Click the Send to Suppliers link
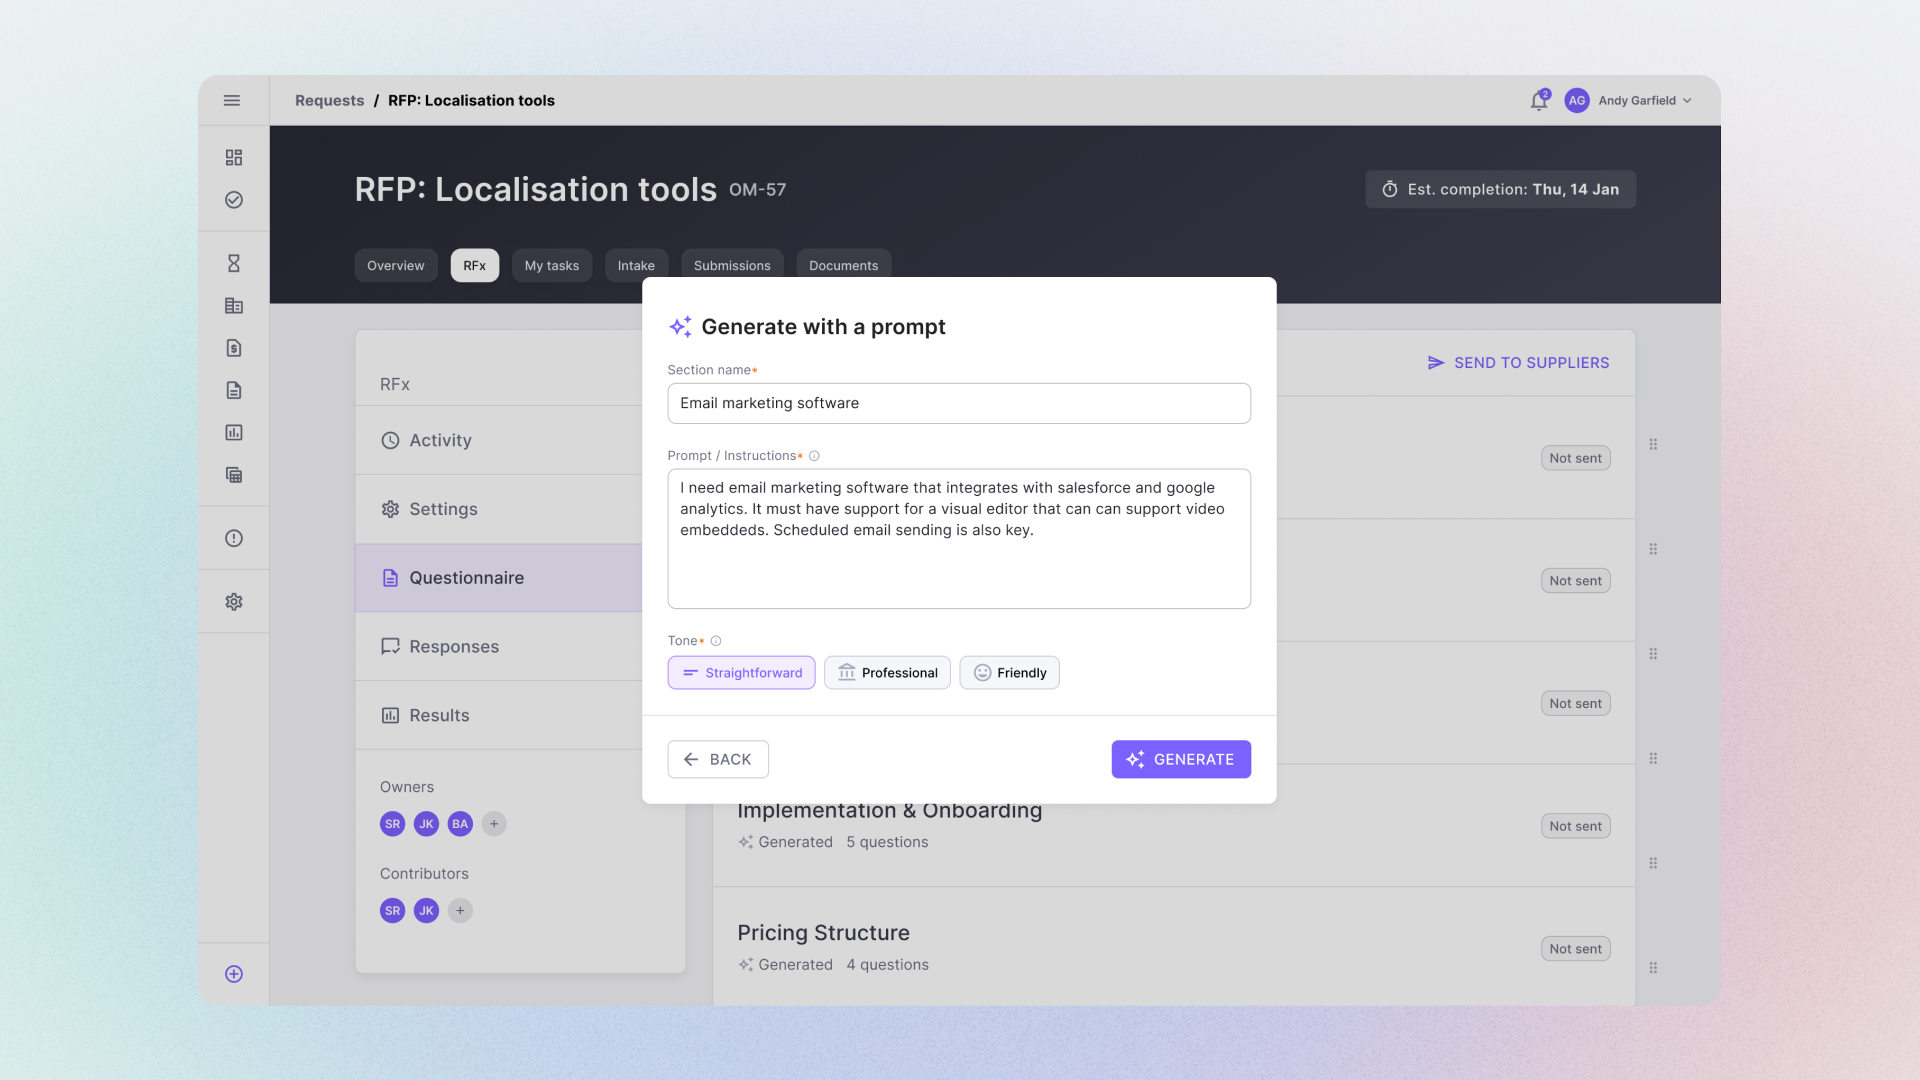Image resolution: width=1920 pixels, height=1080 pixels. [x=1517, y=363]
